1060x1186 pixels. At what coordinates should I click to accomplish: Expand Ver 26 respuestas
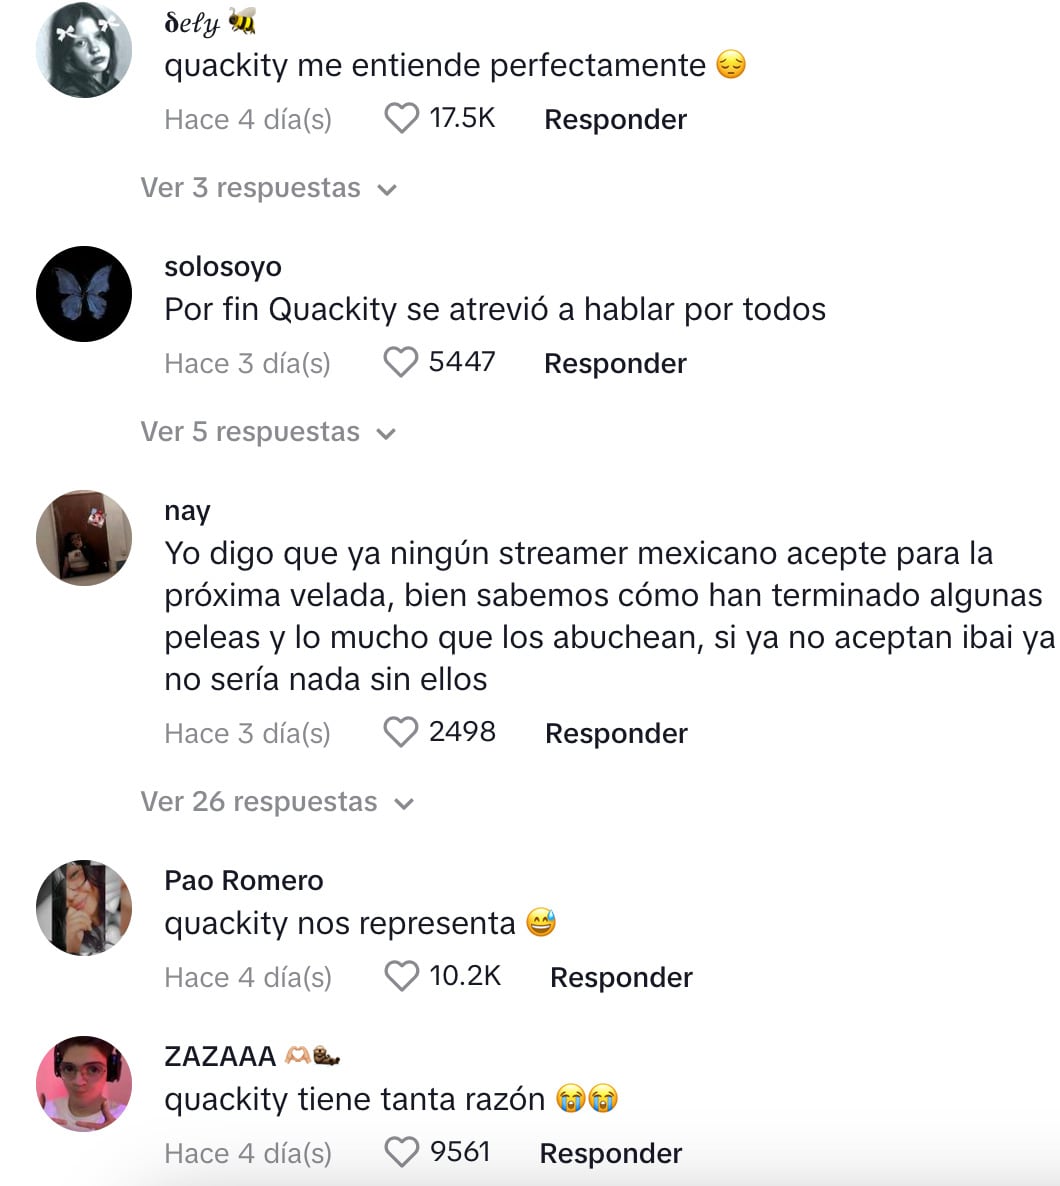coord(277,802)
